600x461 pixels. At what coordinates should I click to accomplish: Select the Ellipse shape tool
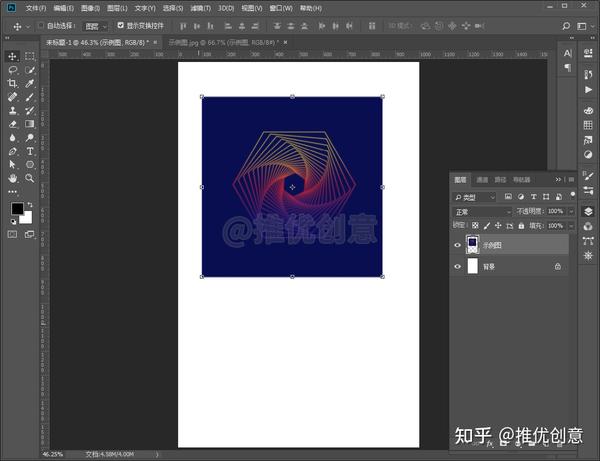point(29,165)
